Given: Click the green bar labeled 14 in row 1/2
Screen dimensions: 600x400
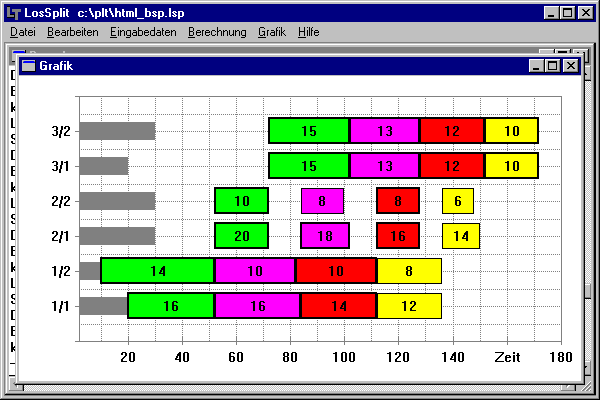Looking at the screenshot, I should coord(157,271).
